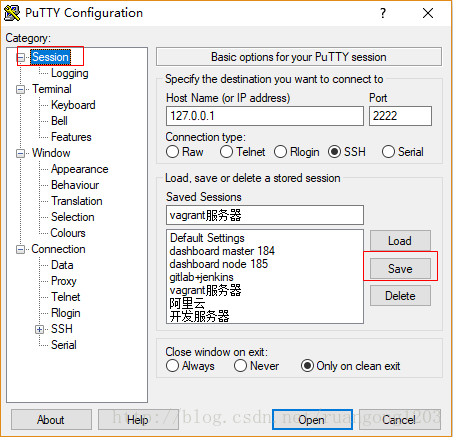Open the Features settings category
The height and width of the screenshot is (437, 453).
pos(71,137)
